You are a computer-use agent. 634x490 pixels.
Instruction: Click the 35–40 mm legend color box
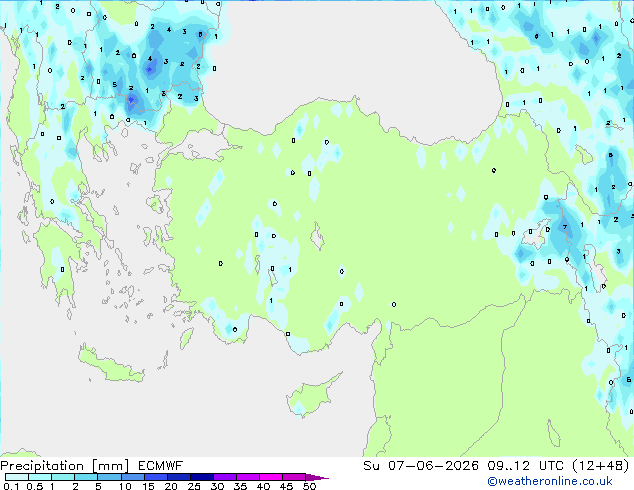248,477
